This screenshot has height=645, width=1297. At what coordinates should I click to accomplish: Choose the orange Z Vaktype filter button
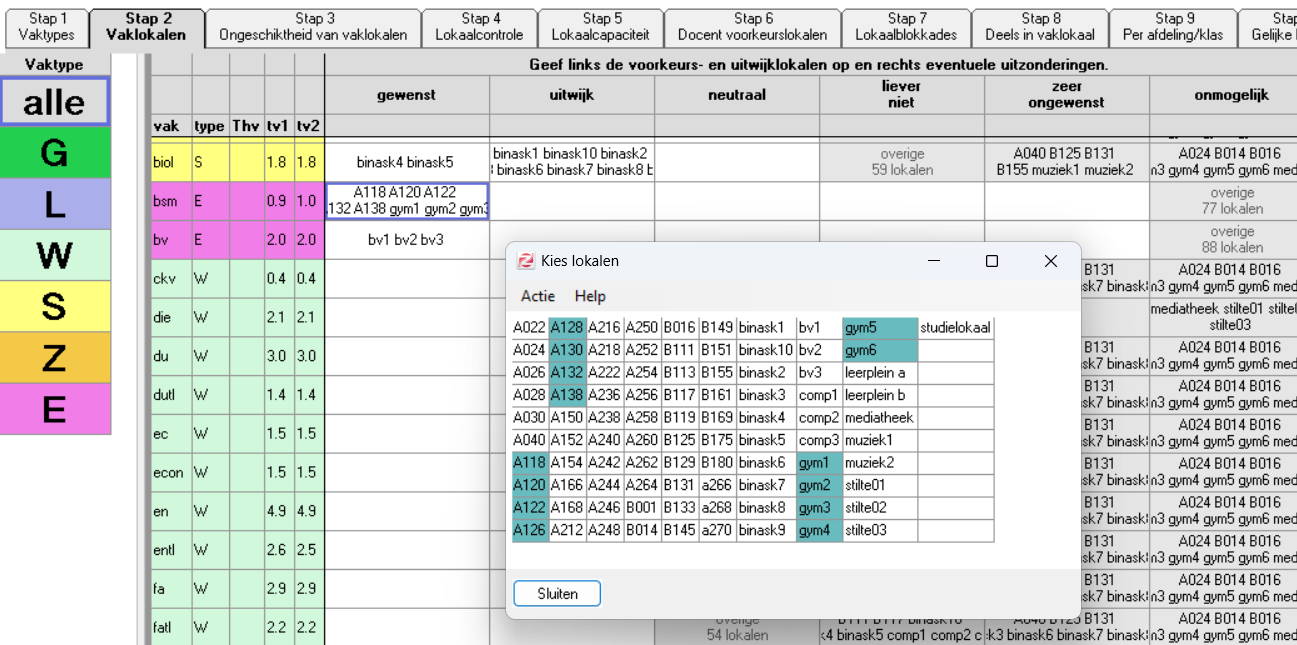(x=55, y=357)
